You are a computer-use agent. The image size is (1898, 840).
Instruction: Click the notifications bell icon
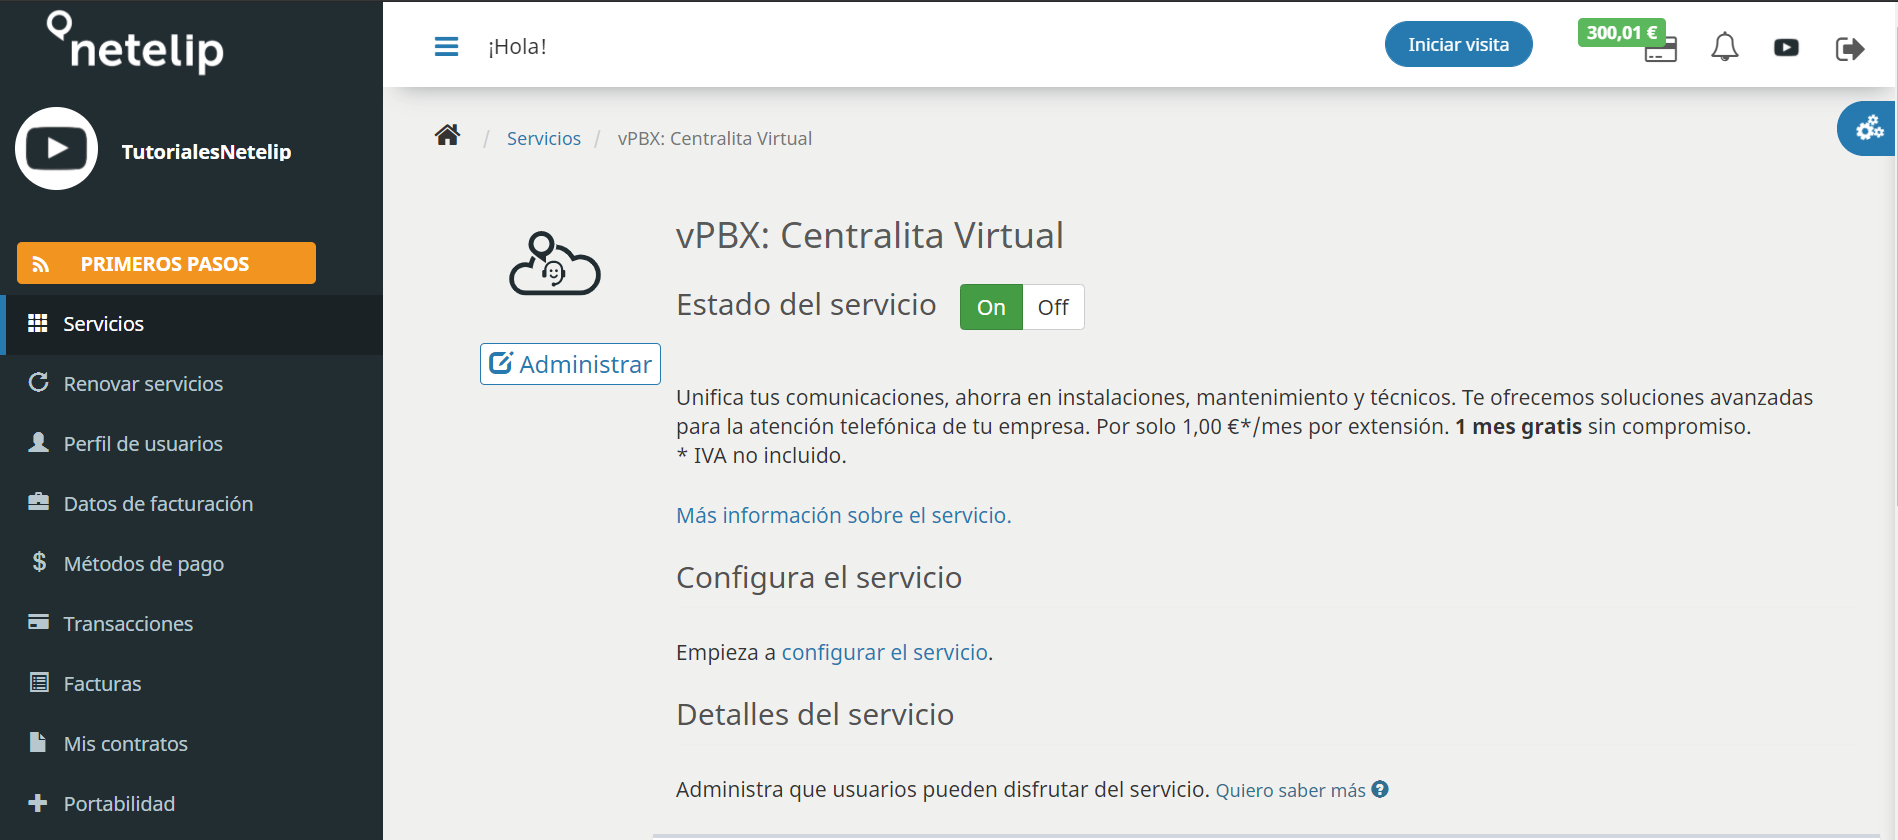coord(1725,47)
